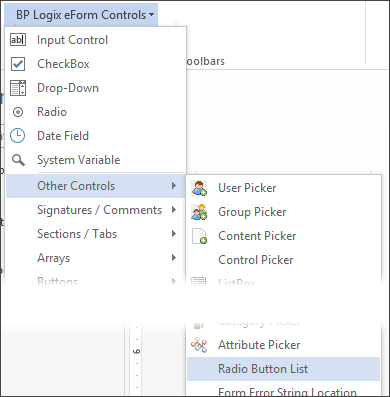Click the User Picker person icon
390x397 pixels.
coord(199,188)
